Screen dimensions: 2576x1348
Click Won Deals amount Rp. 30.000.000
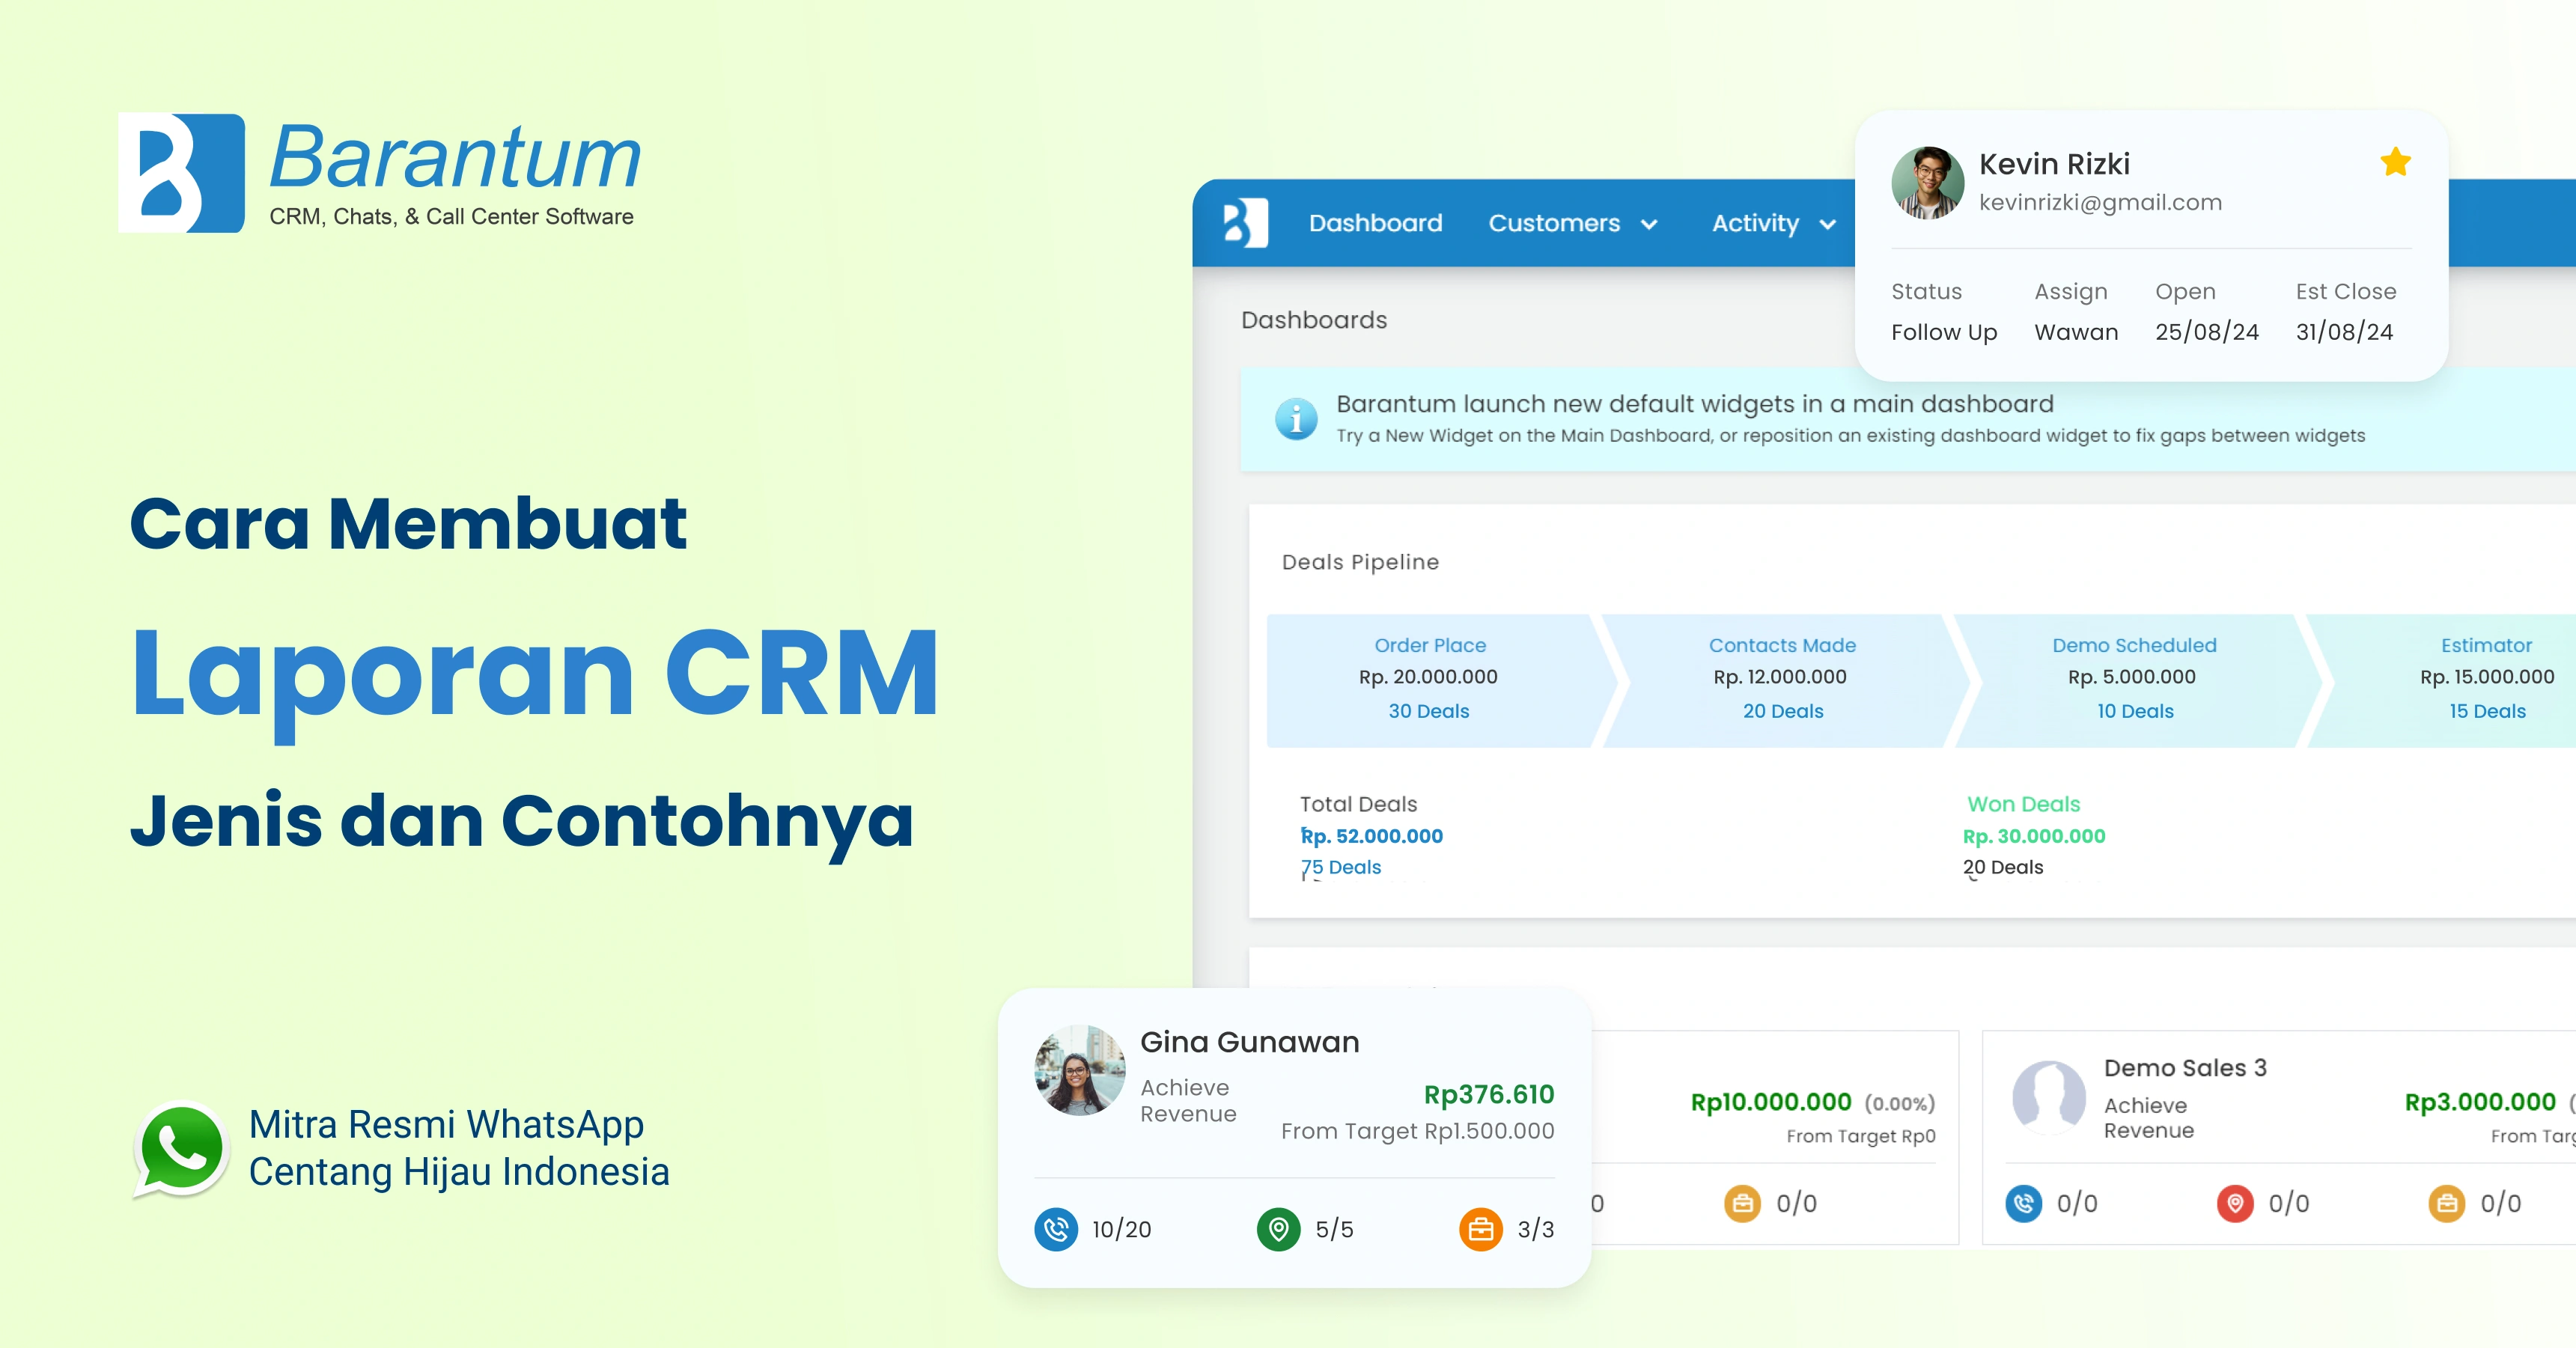[2033, 836]
